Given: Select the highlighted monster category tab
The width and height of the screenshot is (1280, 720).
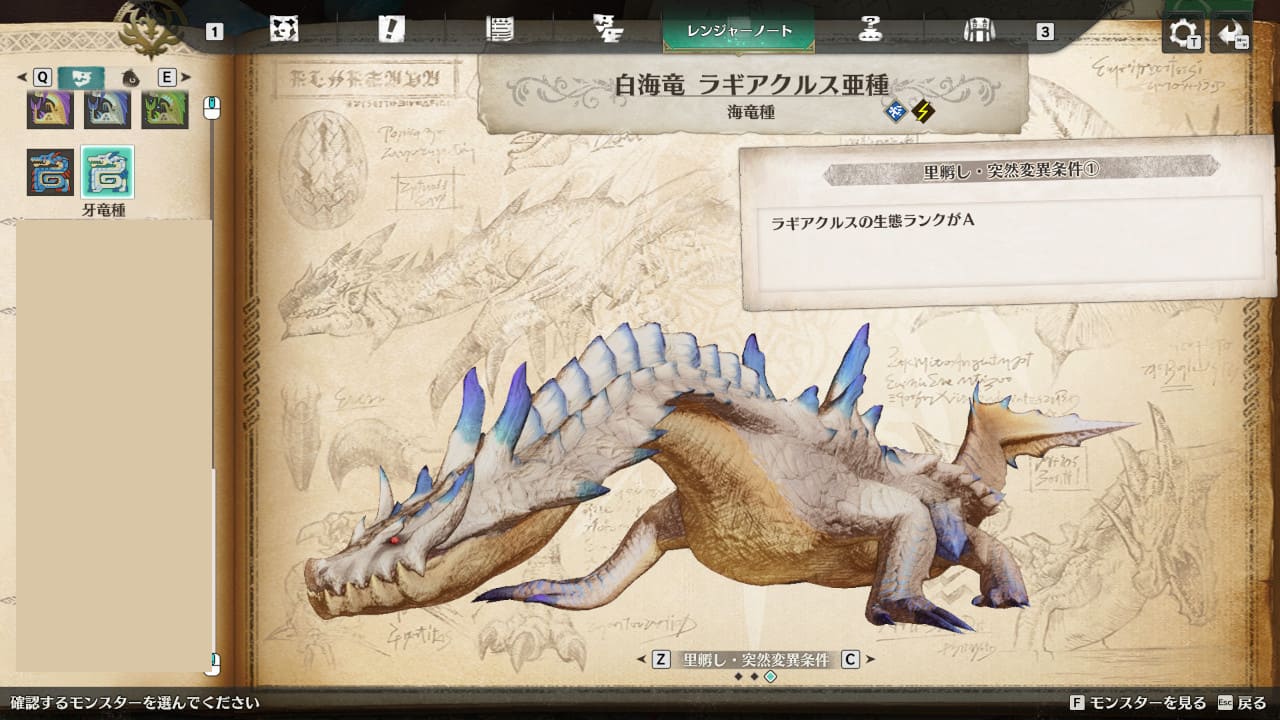Looking at the screenshot, I should click(x=81, y=78).
